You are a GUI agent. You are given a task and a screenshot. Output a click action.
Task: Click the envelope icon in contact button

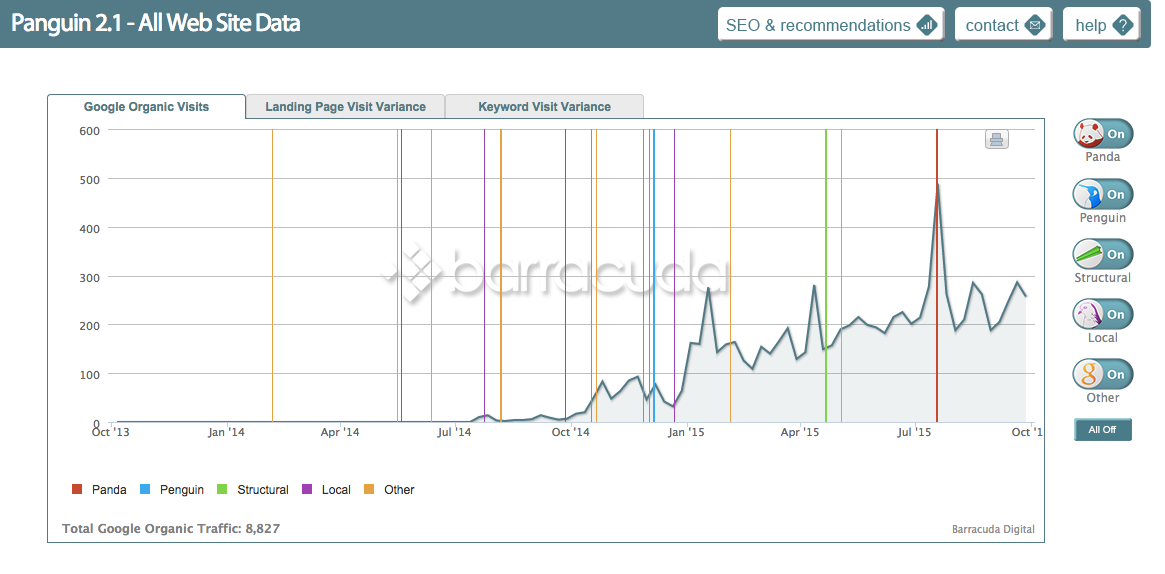1035,25
